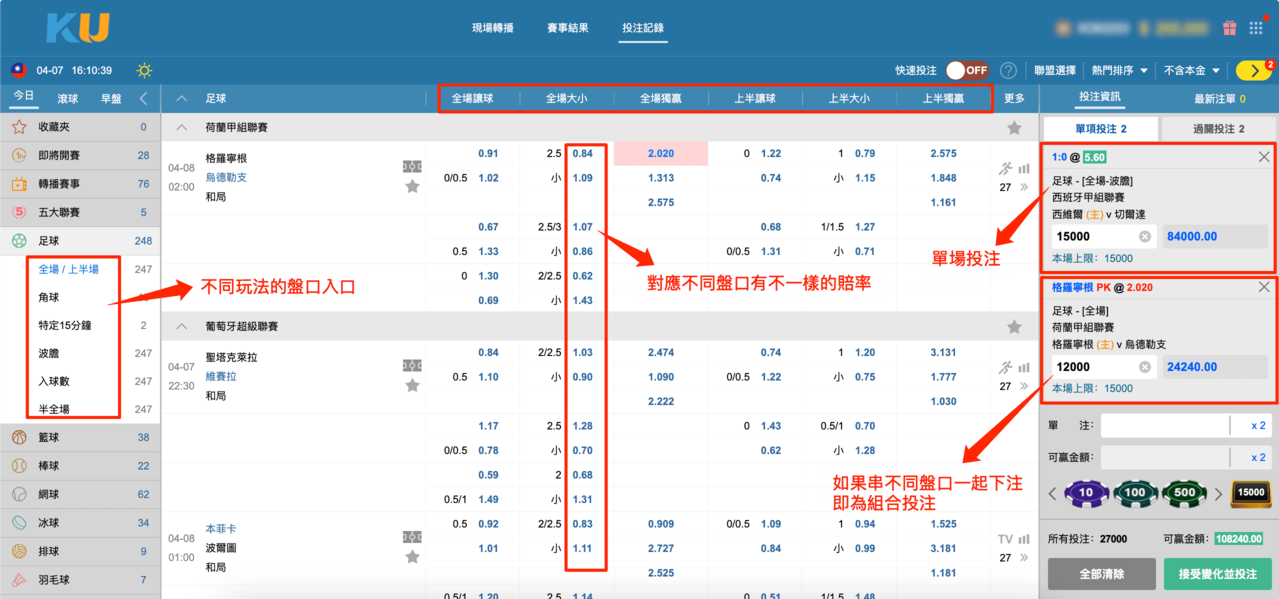Open the nine-dot grid menu icon
The width and height of the screenshot is (1279, 599).
tap(1256, 28)
